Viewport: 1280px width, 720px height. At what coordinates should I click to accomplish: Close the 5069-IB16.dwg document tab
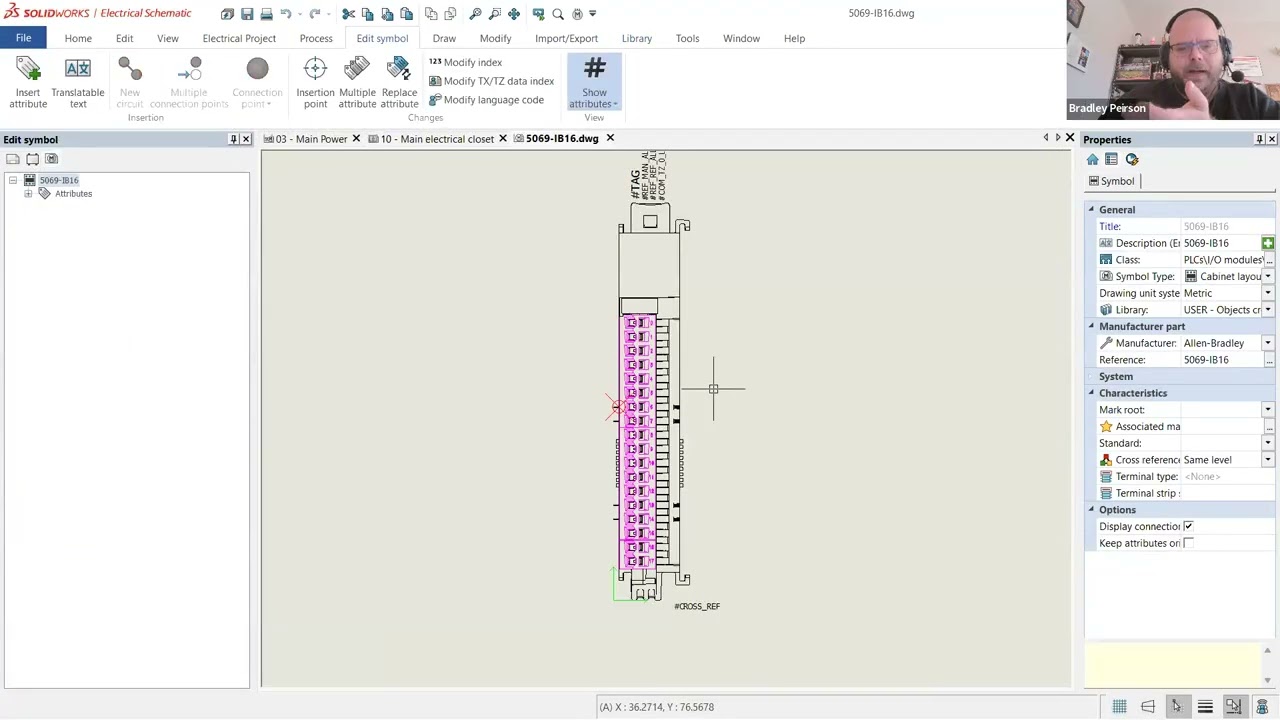pyautogui.click(x=610, y=139)
